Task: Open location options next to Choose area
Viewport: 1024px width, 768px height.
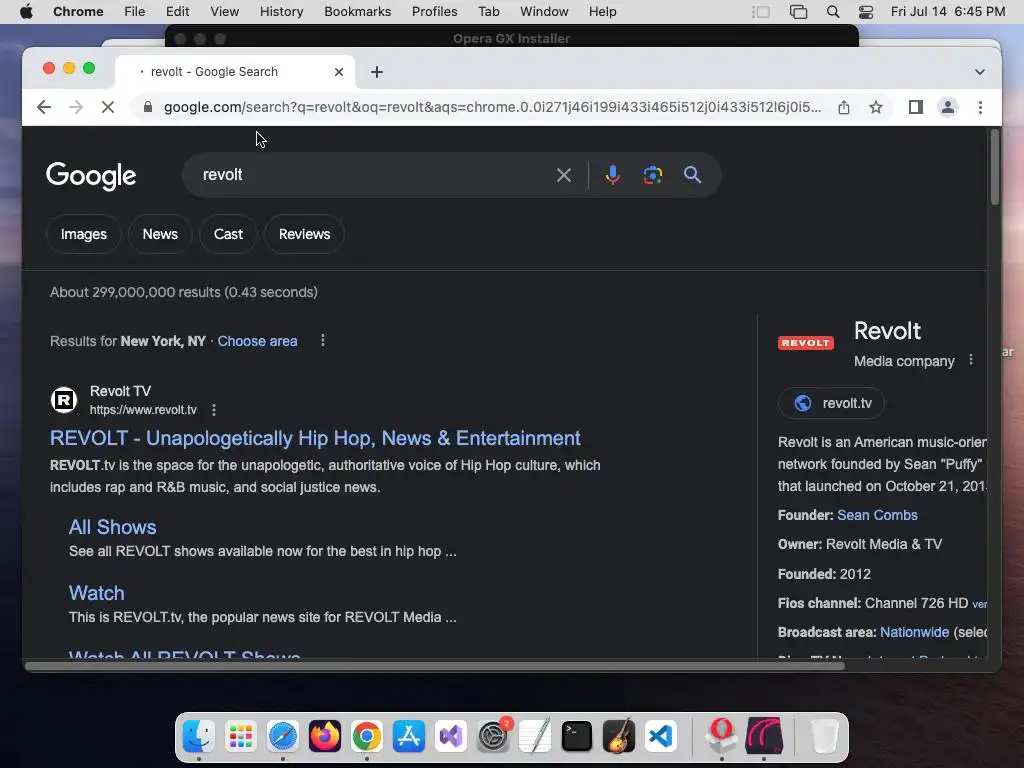Action: click(x=323, y=340)
